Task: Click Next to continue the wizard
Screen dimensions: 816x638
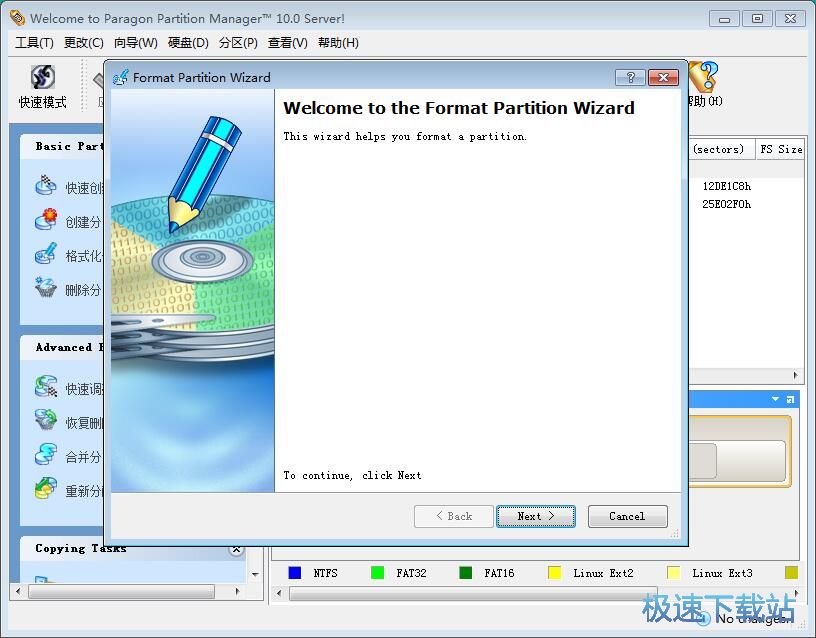Action: pyautogui.click(x=536, y=516)
